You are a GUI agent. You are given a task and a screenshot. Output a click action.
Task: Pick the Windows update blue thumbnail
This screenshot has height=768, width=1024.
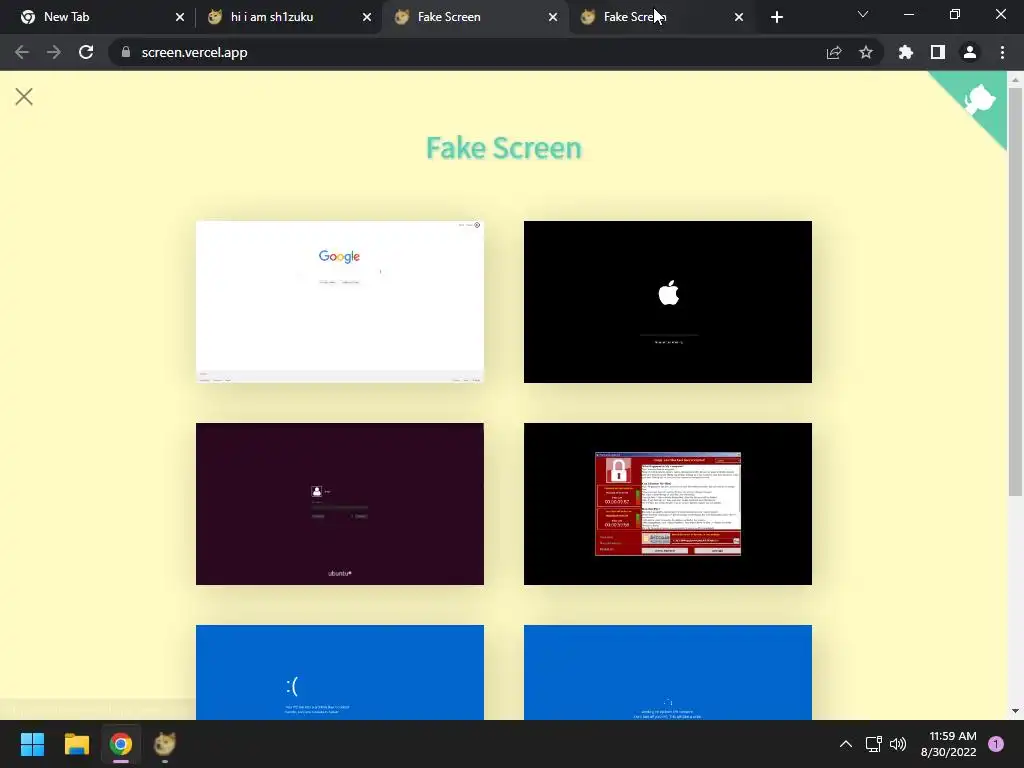coord(667,672)
